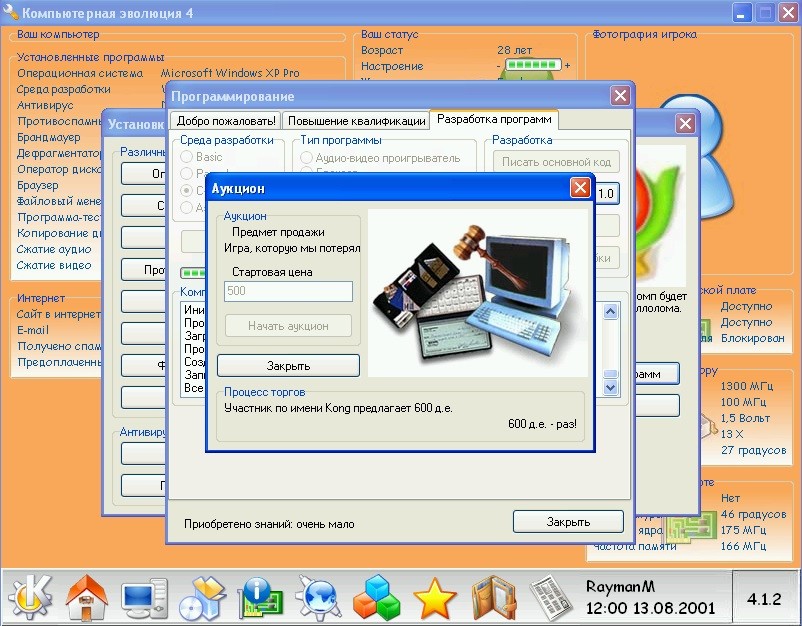The image size is (802, 626).
Task: Click the green progress bar in Программирование window
Action: [x=192, y=272]
